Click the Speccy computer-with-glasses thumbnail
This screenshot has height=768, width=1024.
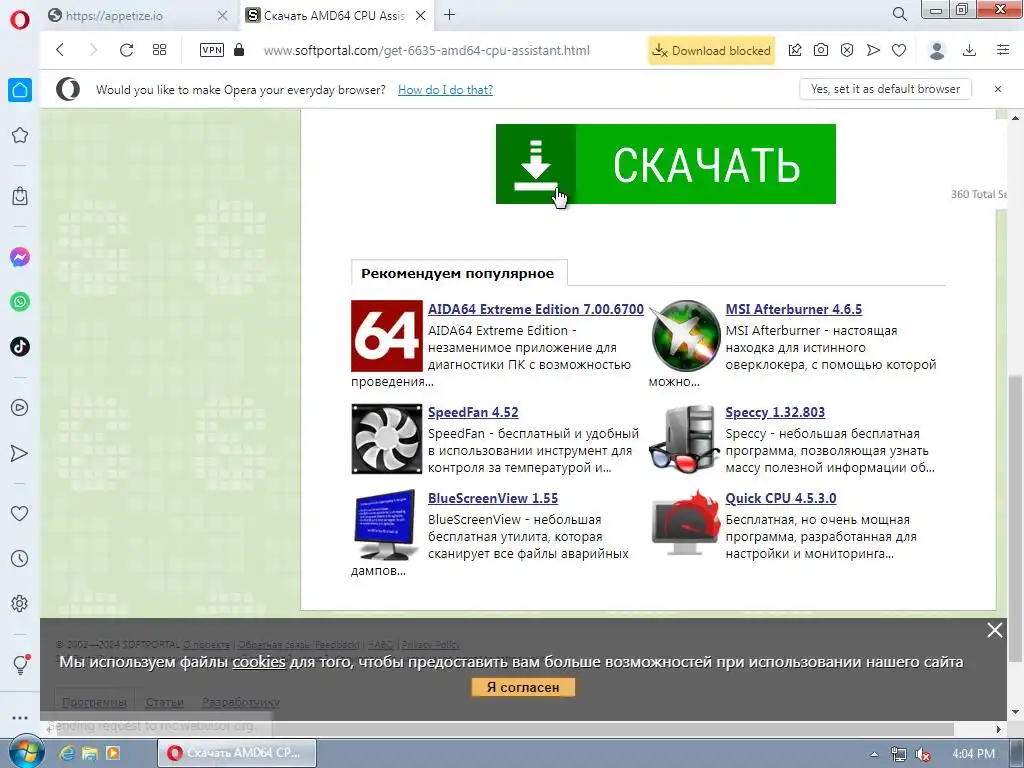[x=684, y=439]
